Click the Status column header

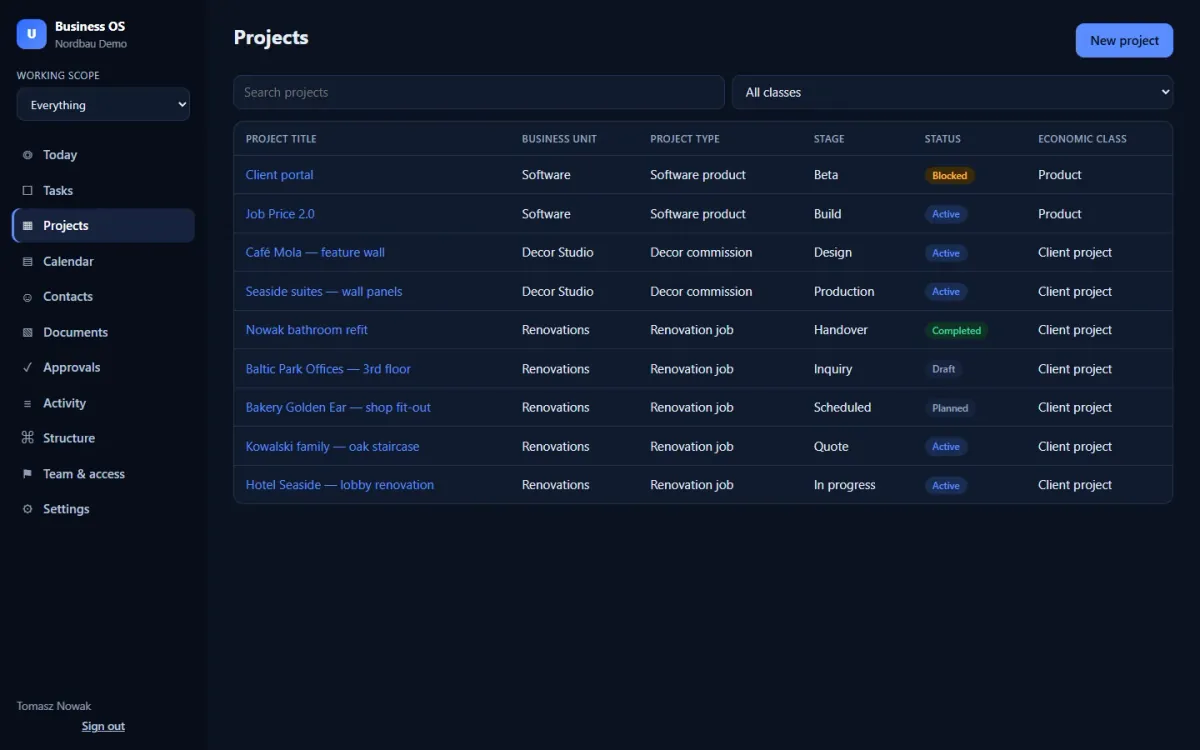click(x=942, y=139)
